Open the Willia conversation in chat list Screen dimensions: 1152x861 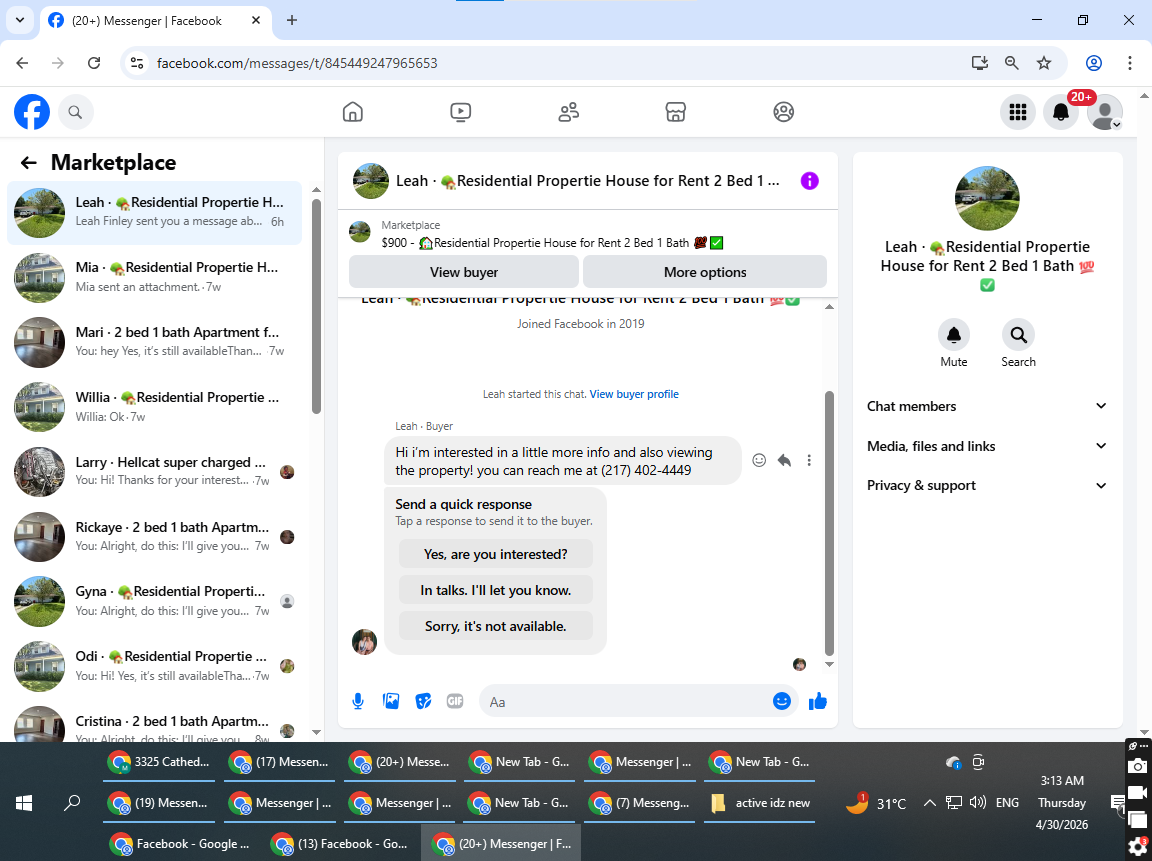coord(154,406)
